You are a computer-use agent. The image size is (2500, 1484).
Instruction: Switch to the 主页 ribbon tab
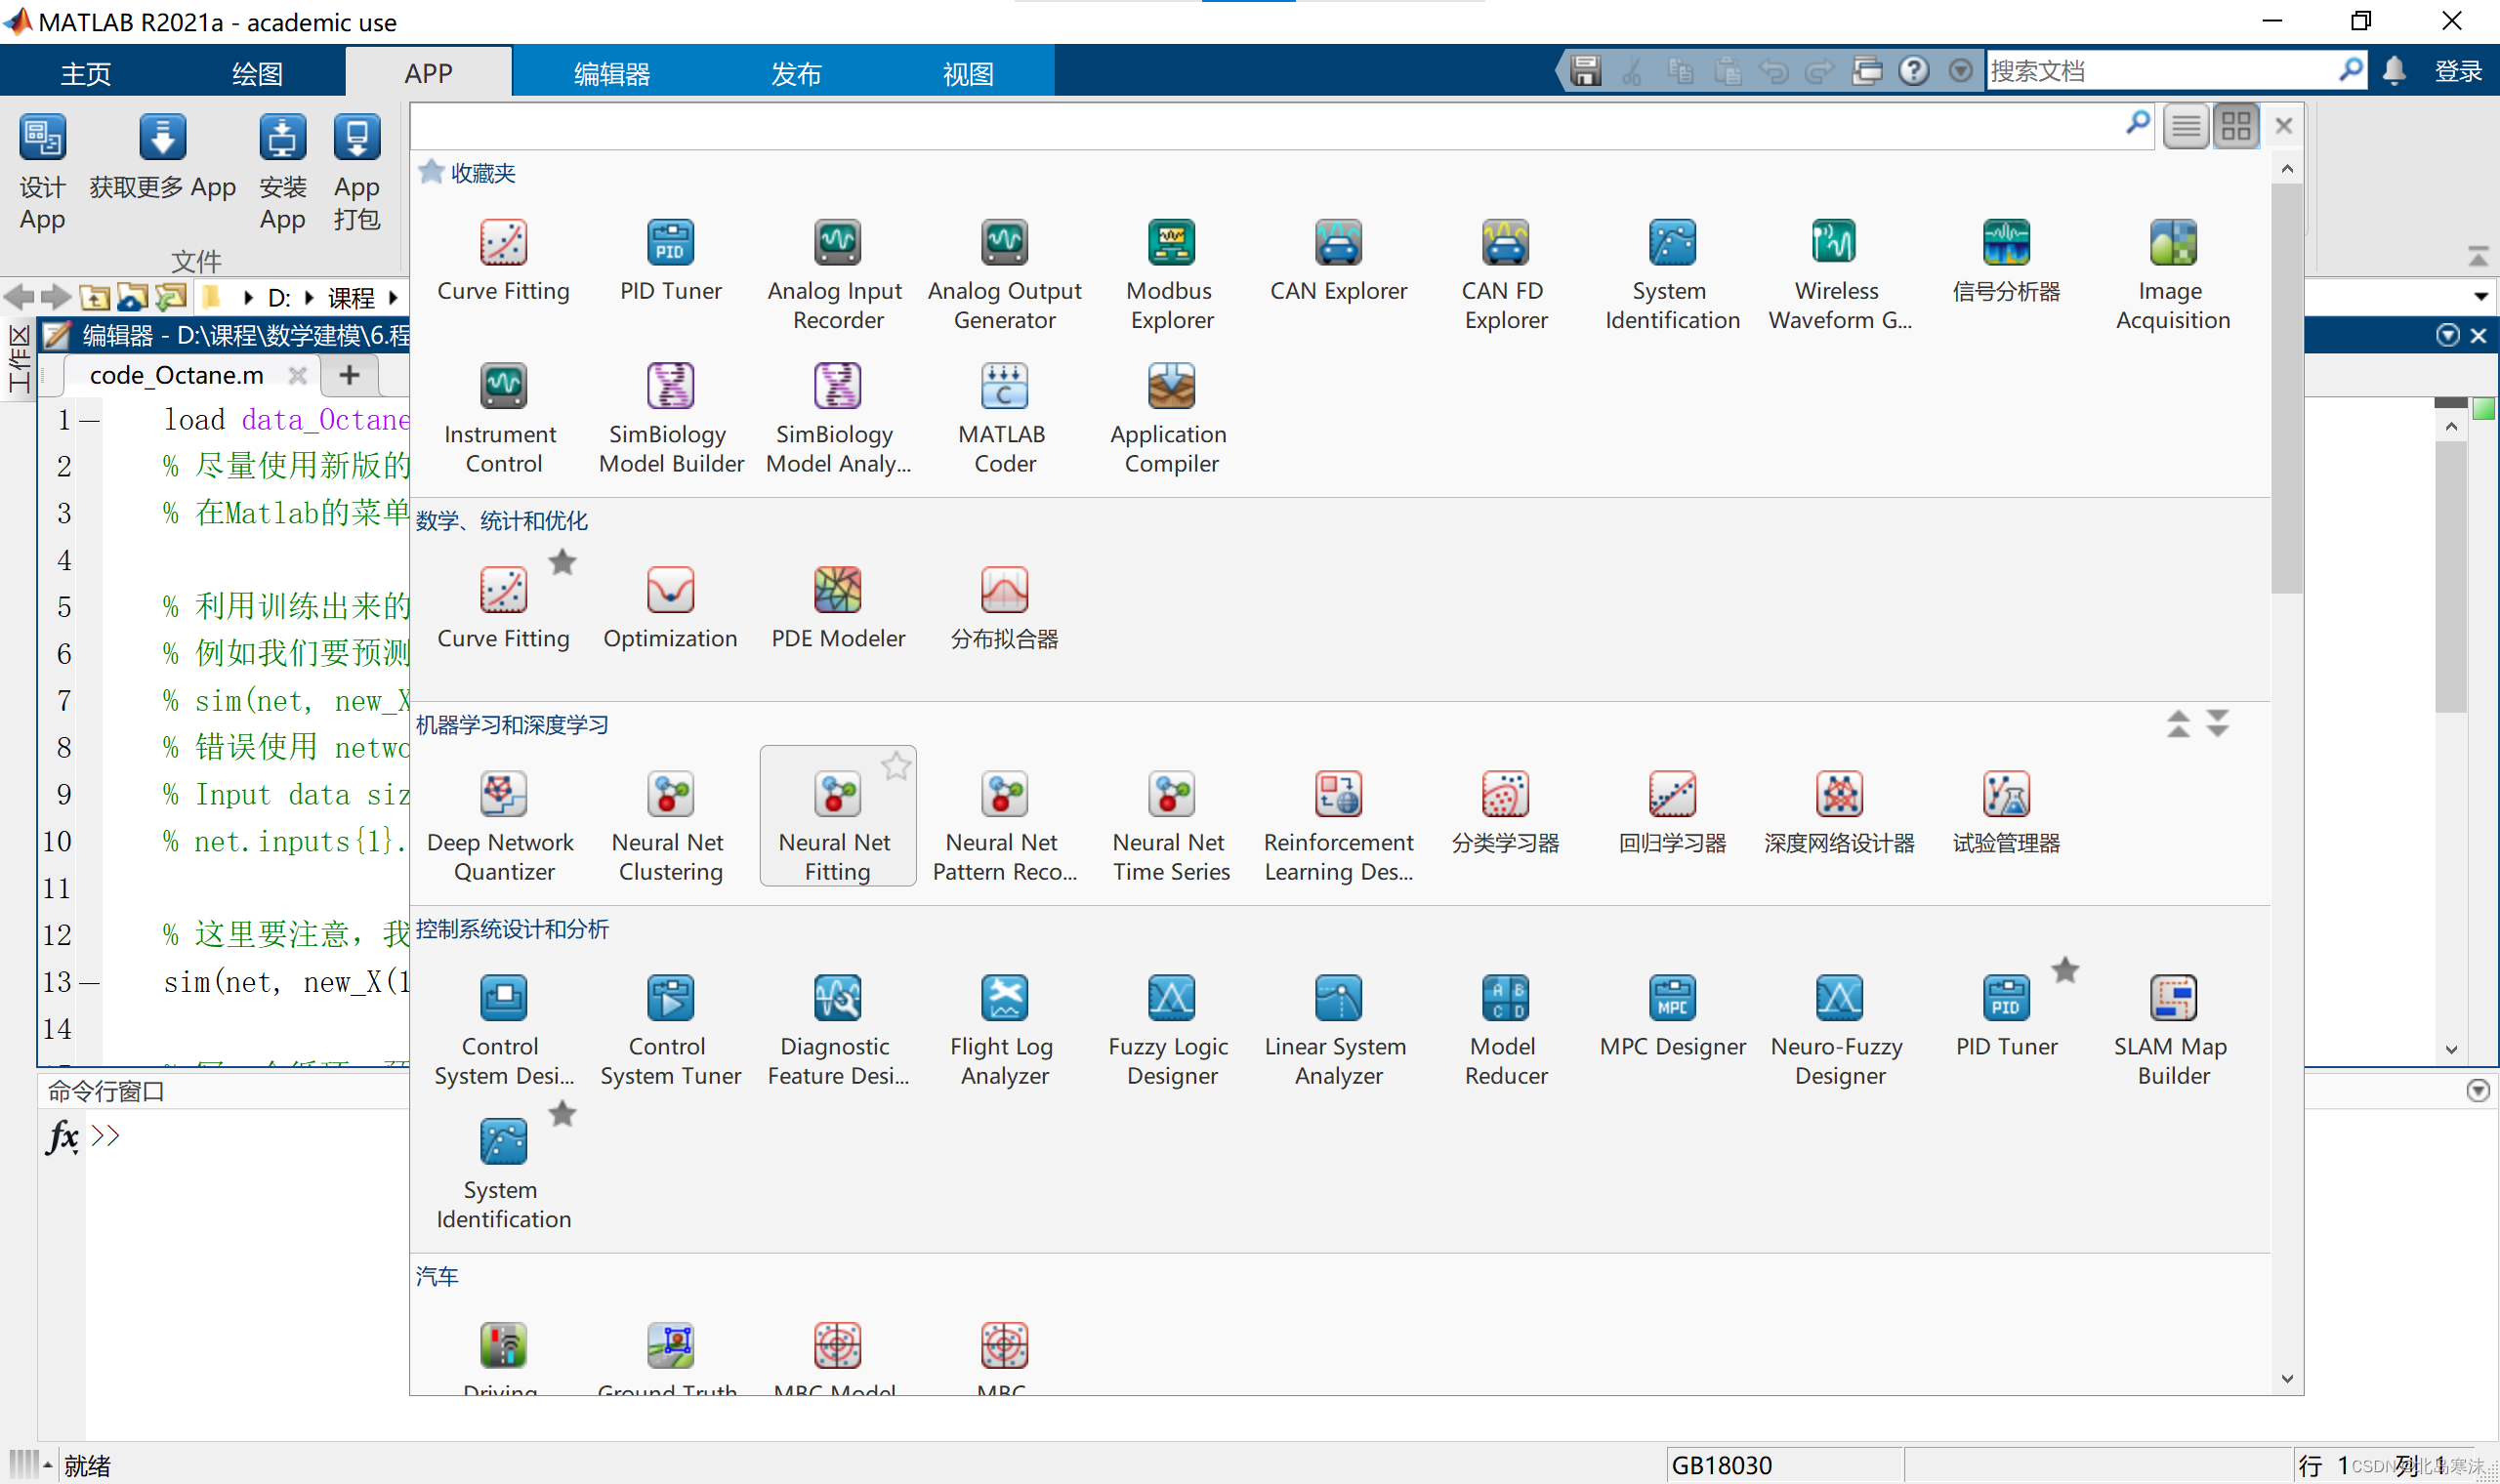pyautogui.click(x=86, y=73)
